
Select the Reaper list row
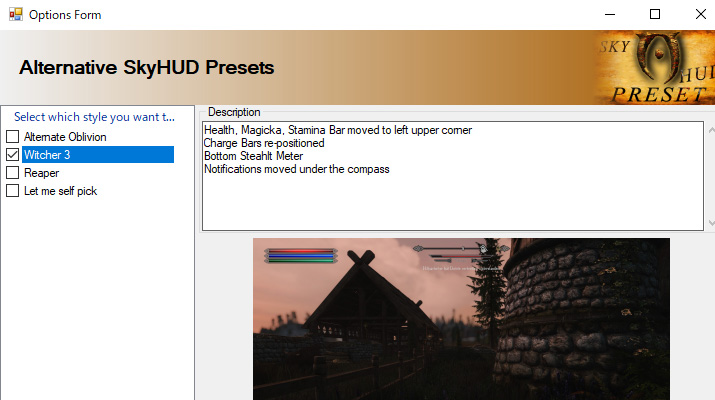(x=41, y=173)
